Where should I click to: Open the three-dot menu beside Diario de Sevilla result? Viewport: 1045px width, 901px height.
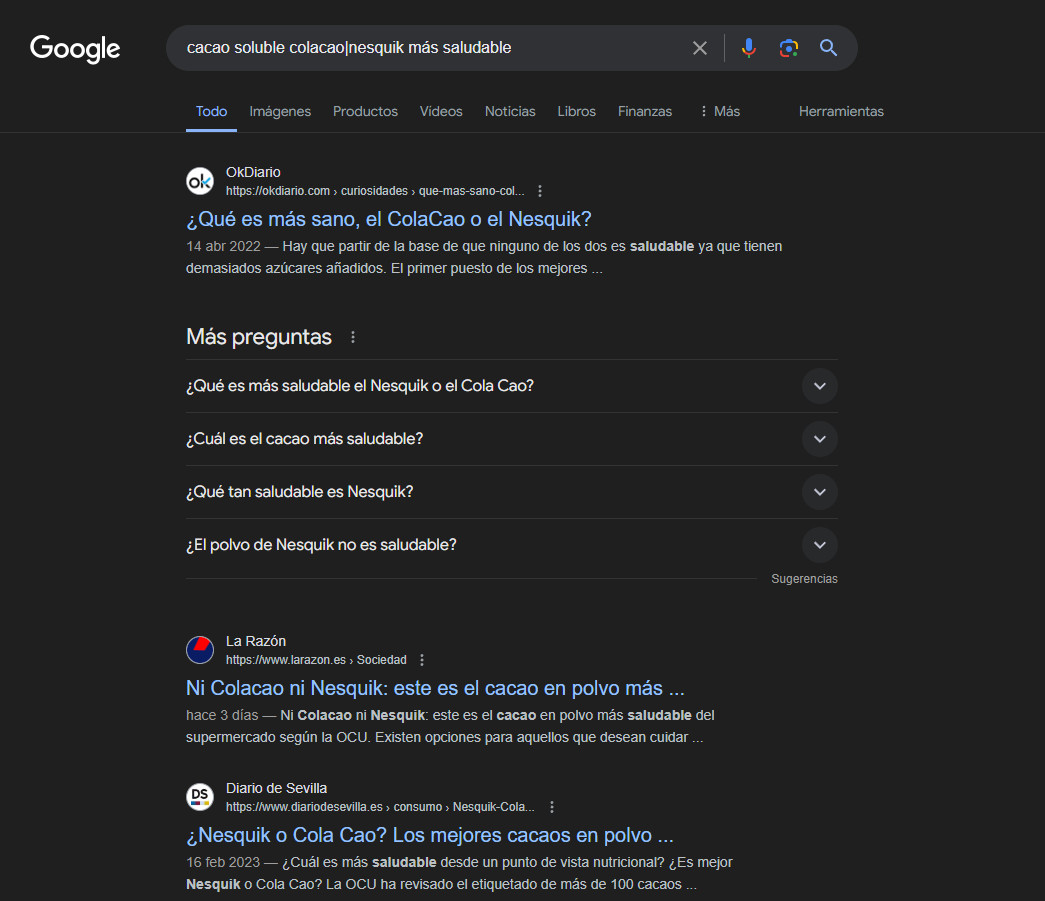pyautogui.click(x=551, y=807)
